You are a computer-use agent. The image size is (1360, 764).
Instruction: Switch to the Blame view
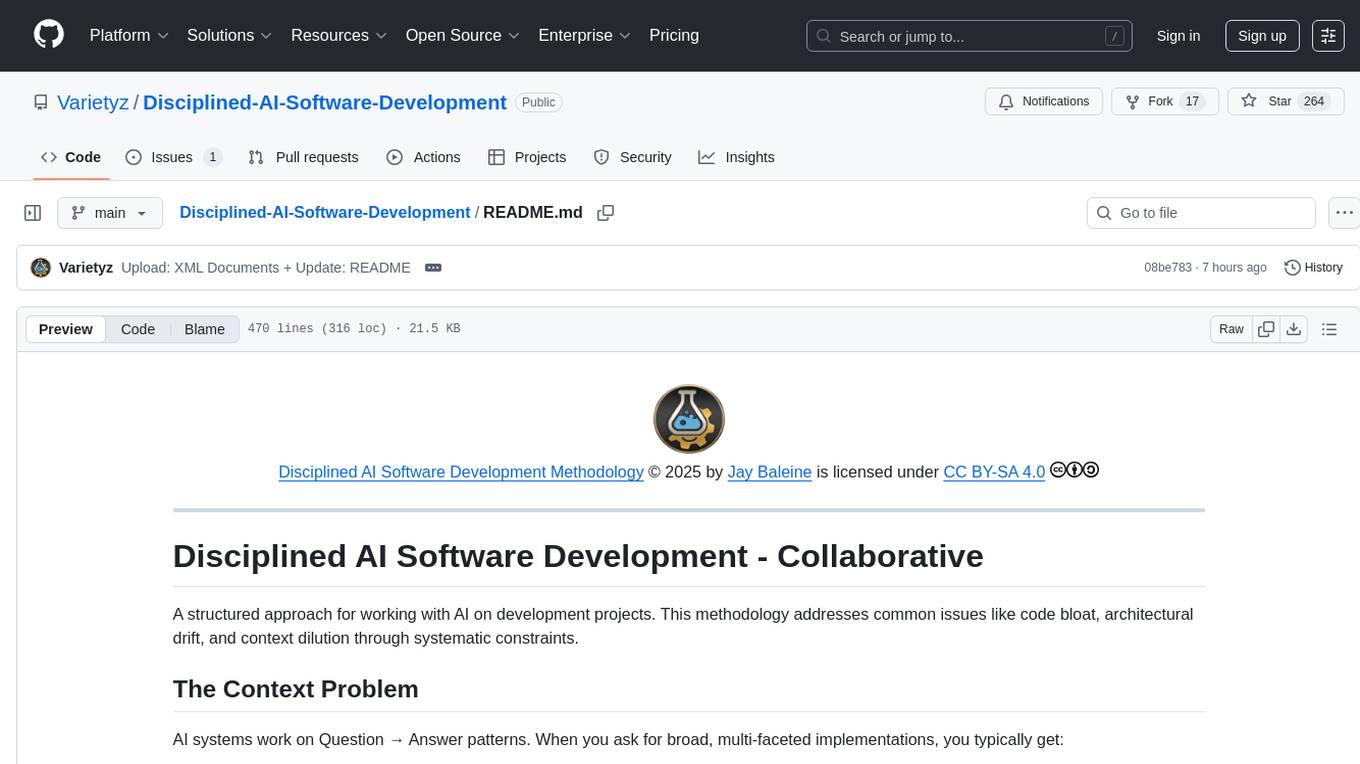(x=205, y=329)
